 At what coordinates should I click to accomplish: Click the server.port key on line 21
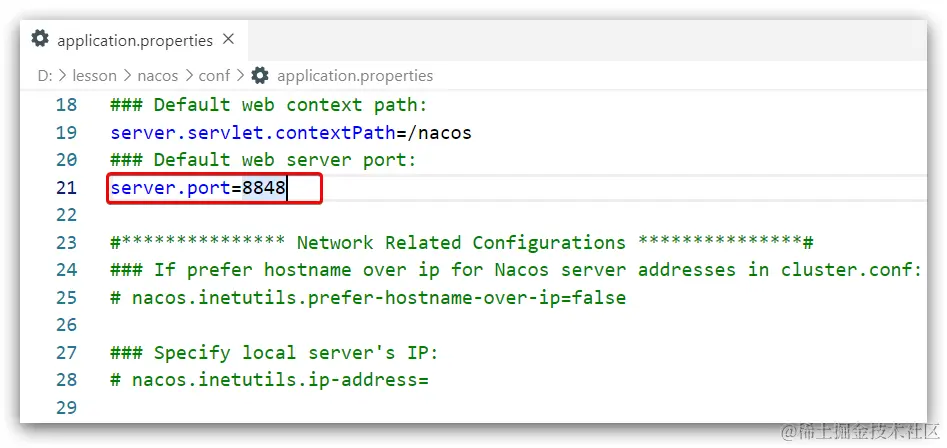(x=170, y=188)
